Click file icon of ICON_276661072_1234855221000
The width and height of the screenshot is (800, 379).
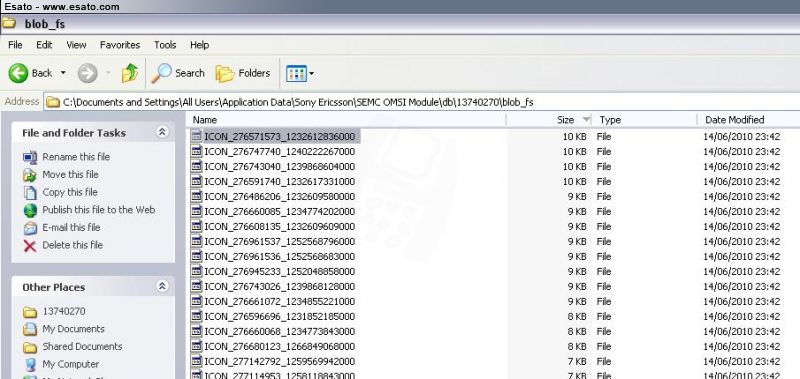196,301
